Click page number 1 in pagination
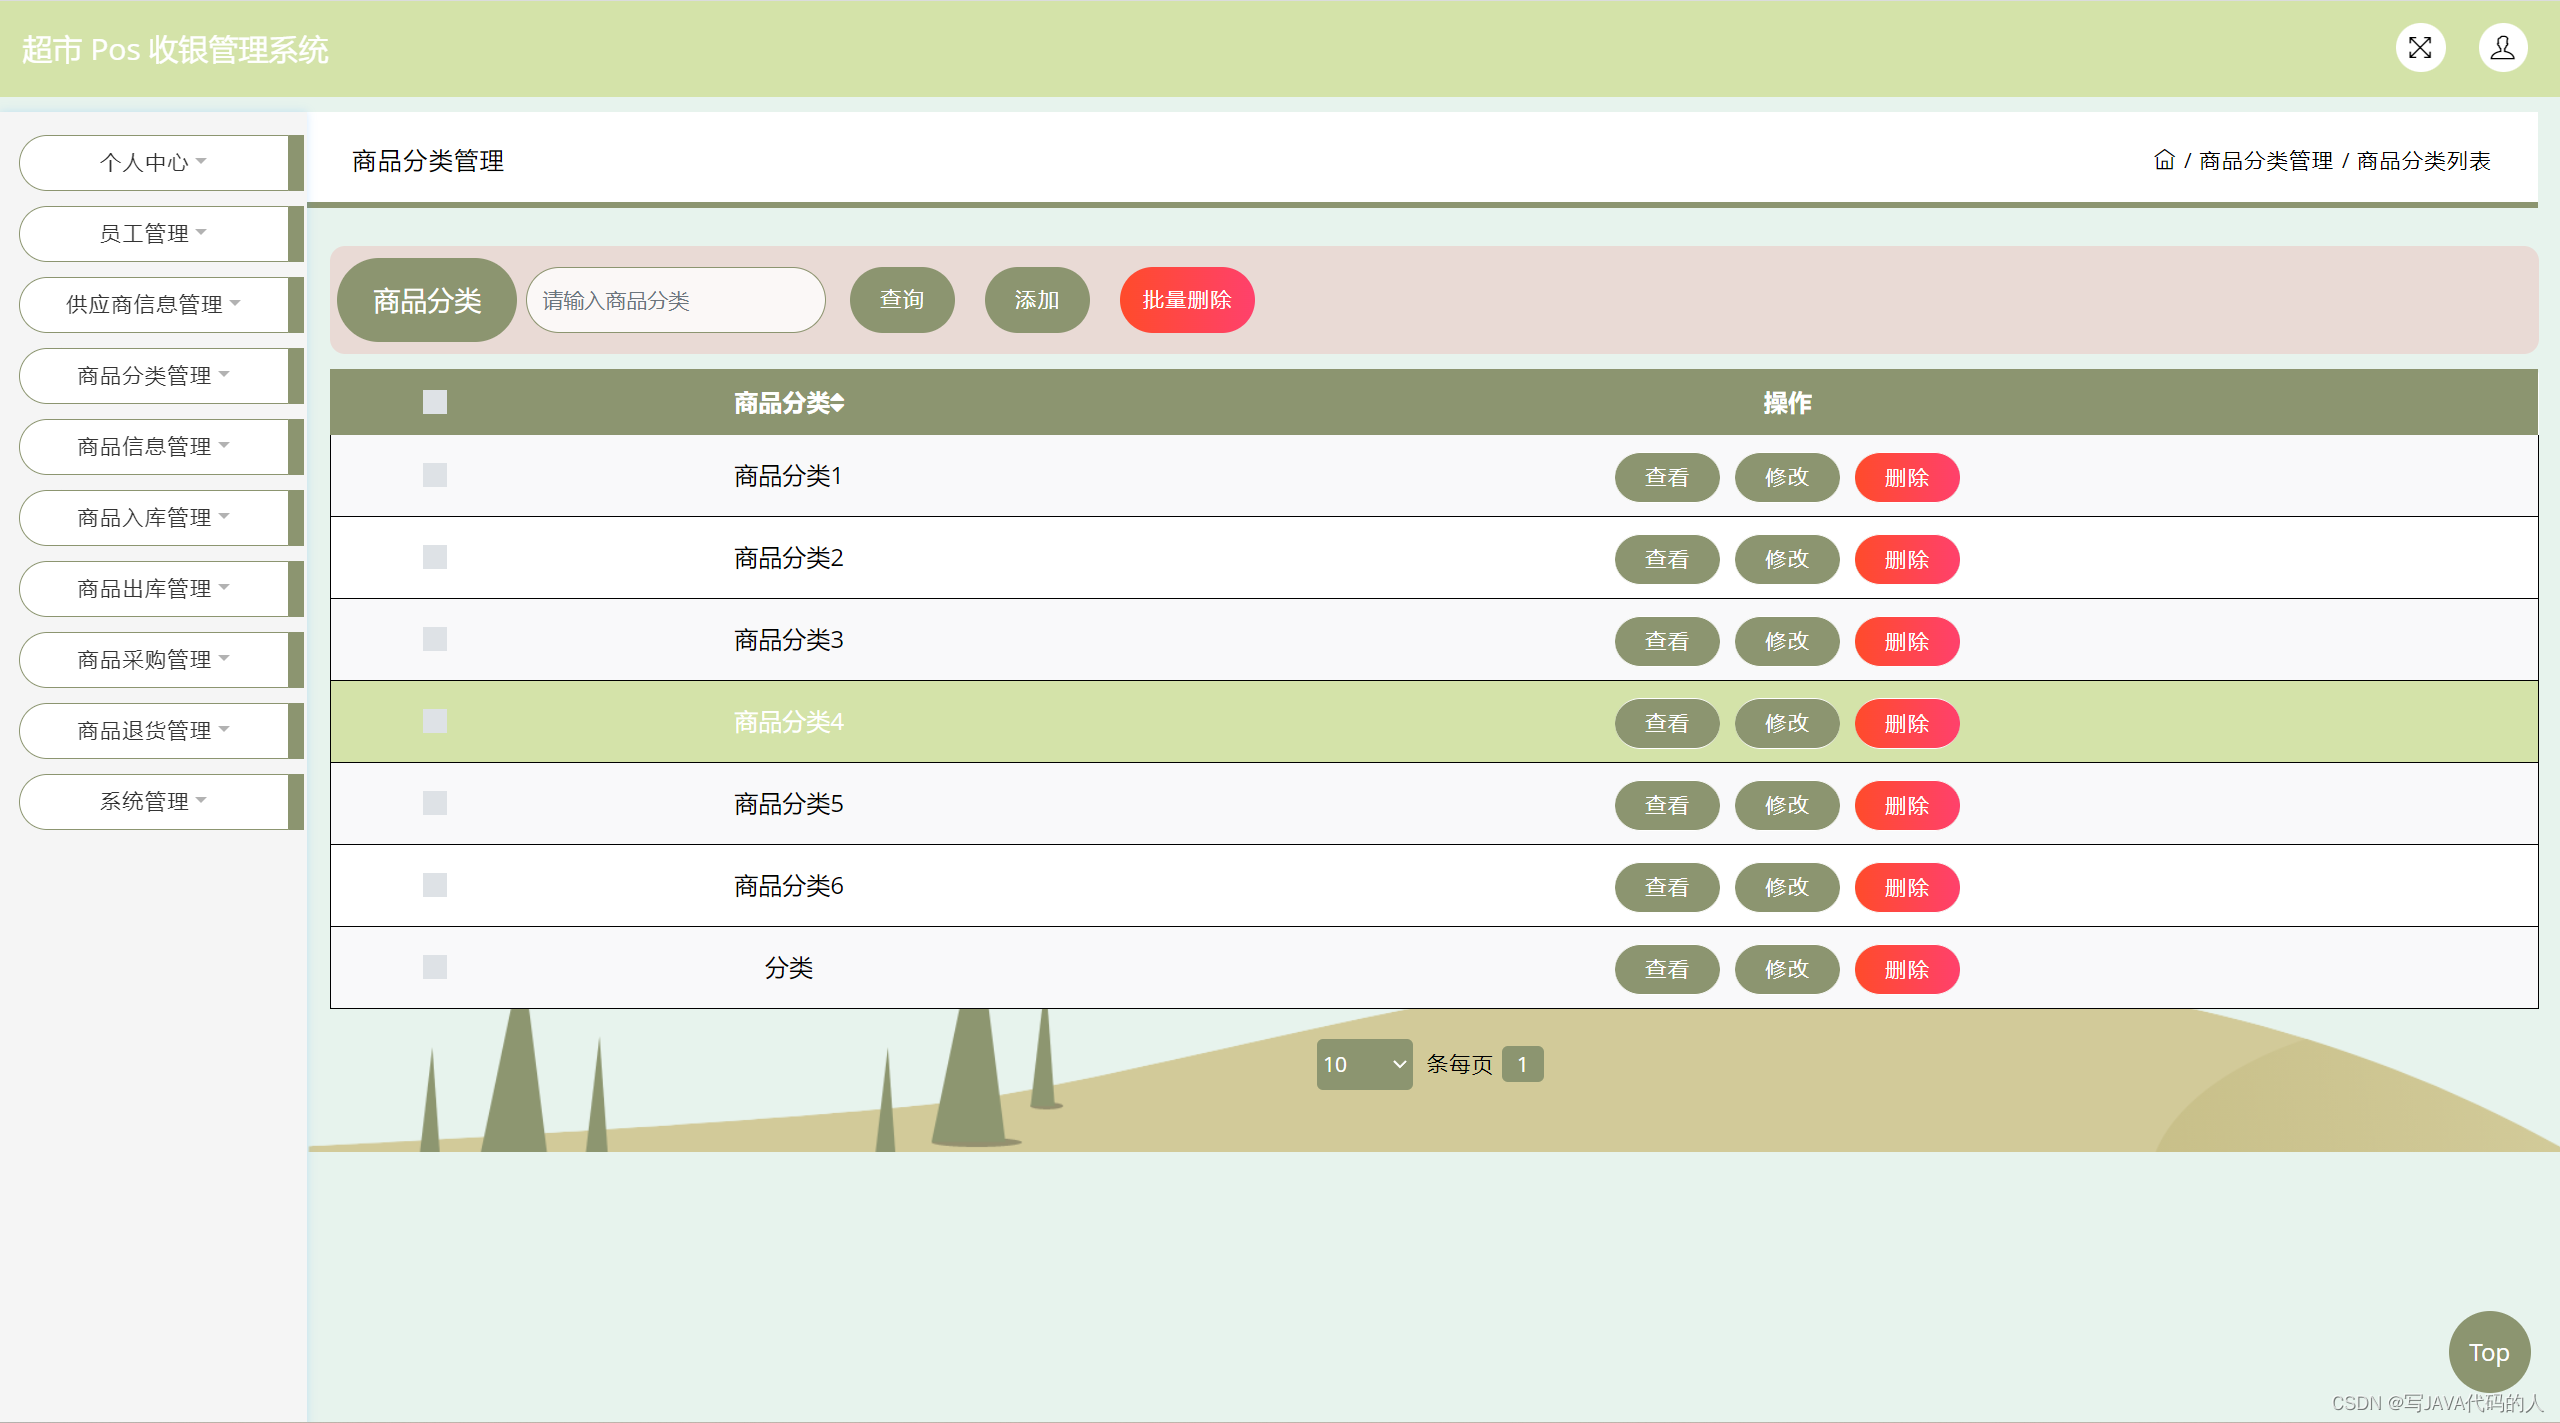 1522,1064
